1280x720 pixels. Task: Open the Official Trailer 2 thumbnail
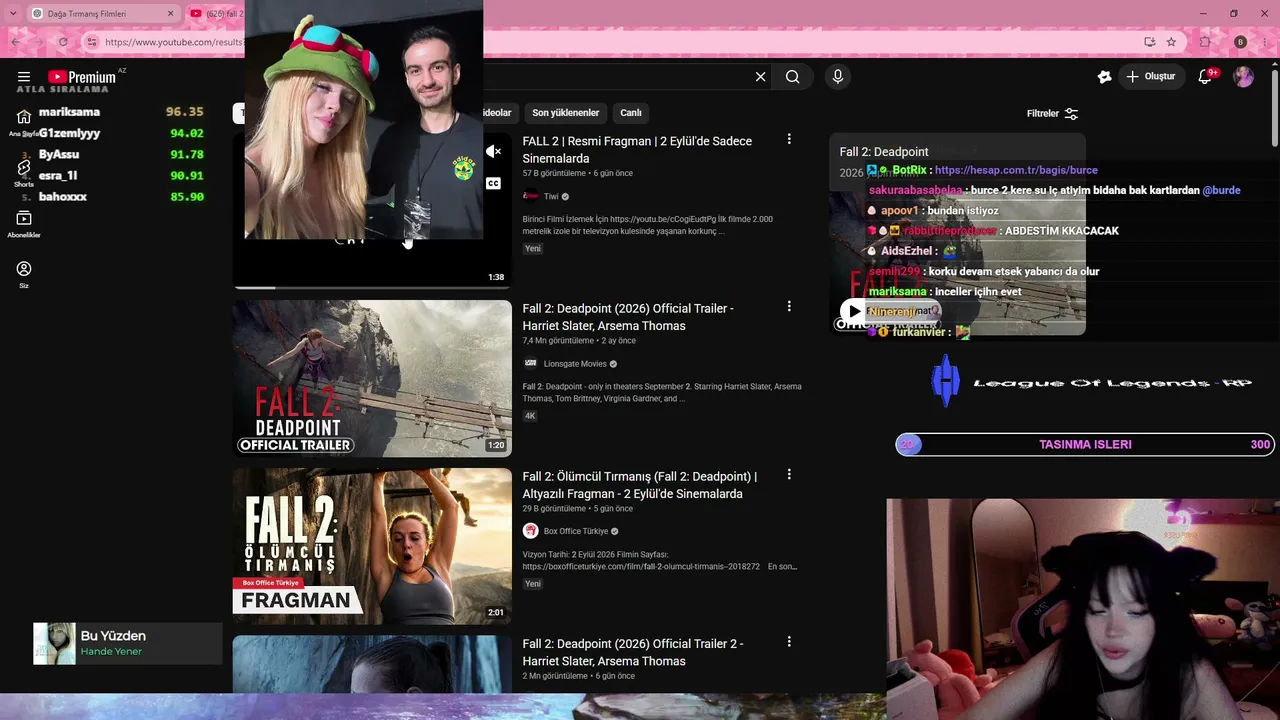[x=372, y=664]
